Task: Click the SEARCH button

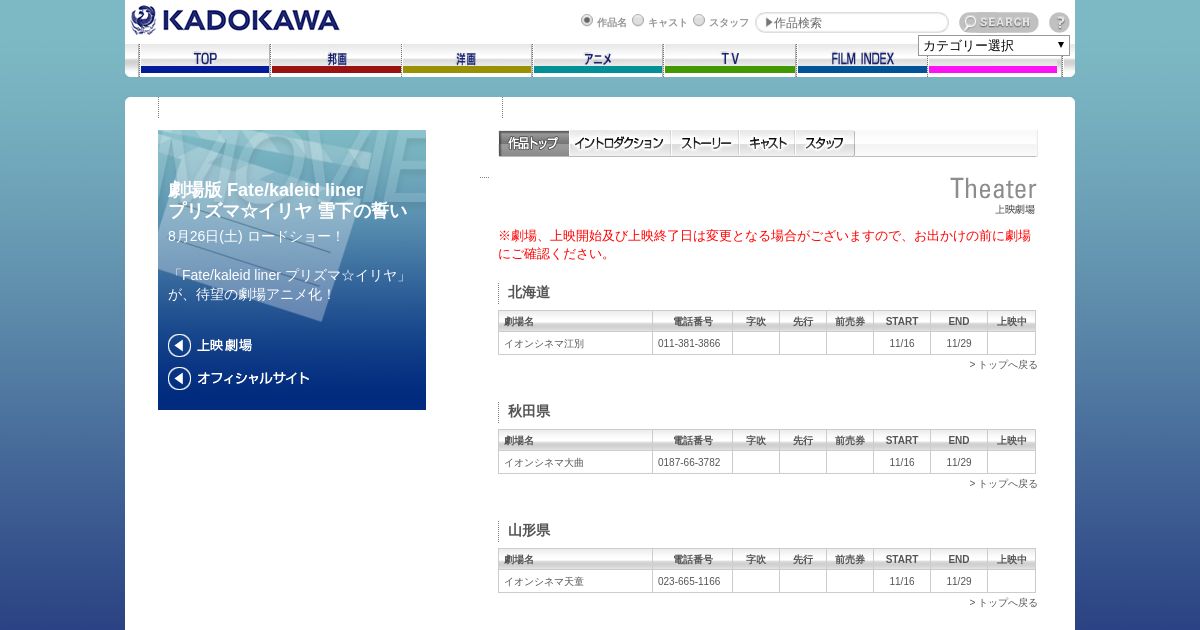Action: click(998, 22)
